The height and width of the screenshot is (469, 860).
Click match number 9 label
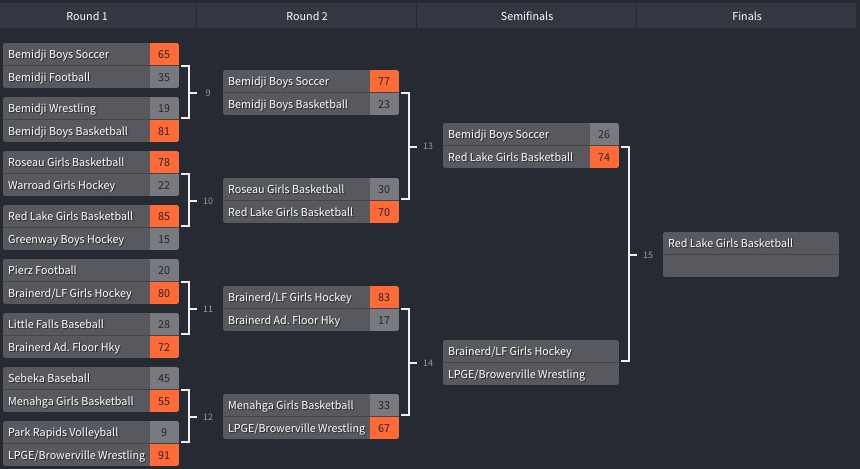[x=208, y=93]
